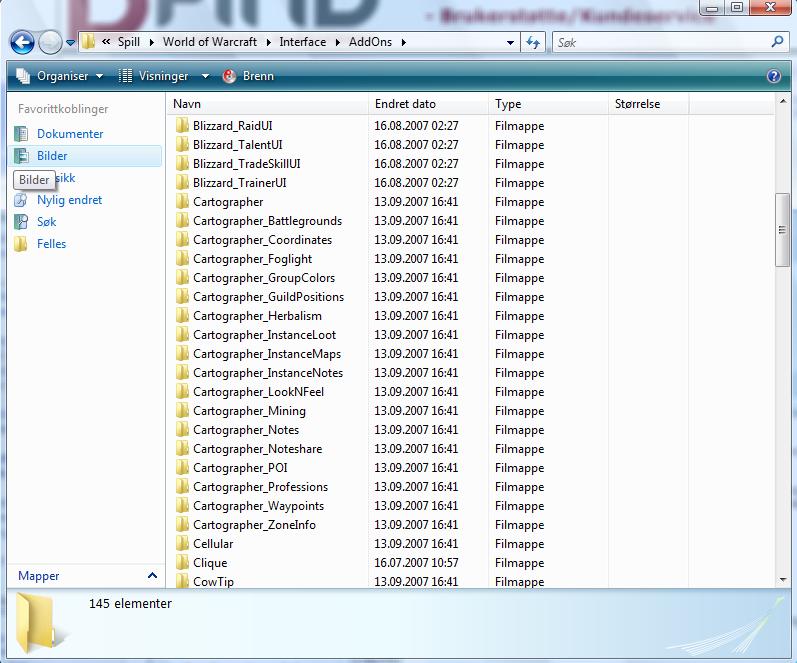The width and height of the screenshot is (797, 663).
Task: Click the Felles folder icon in sidebar
Action: coord(21,244)
